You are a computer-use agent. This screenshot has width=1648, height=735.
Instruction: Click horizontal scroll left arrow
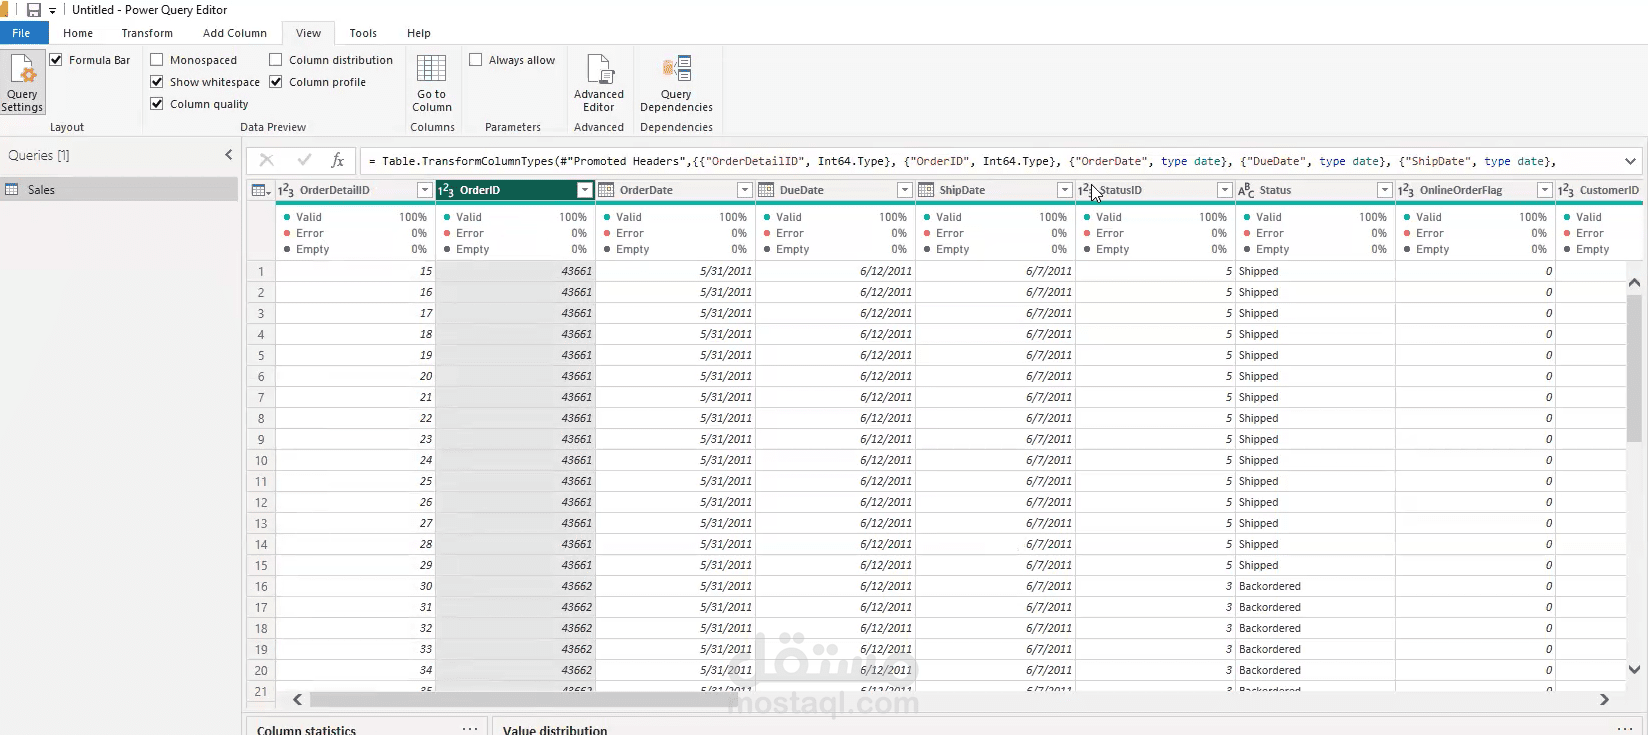pos(297,700)
